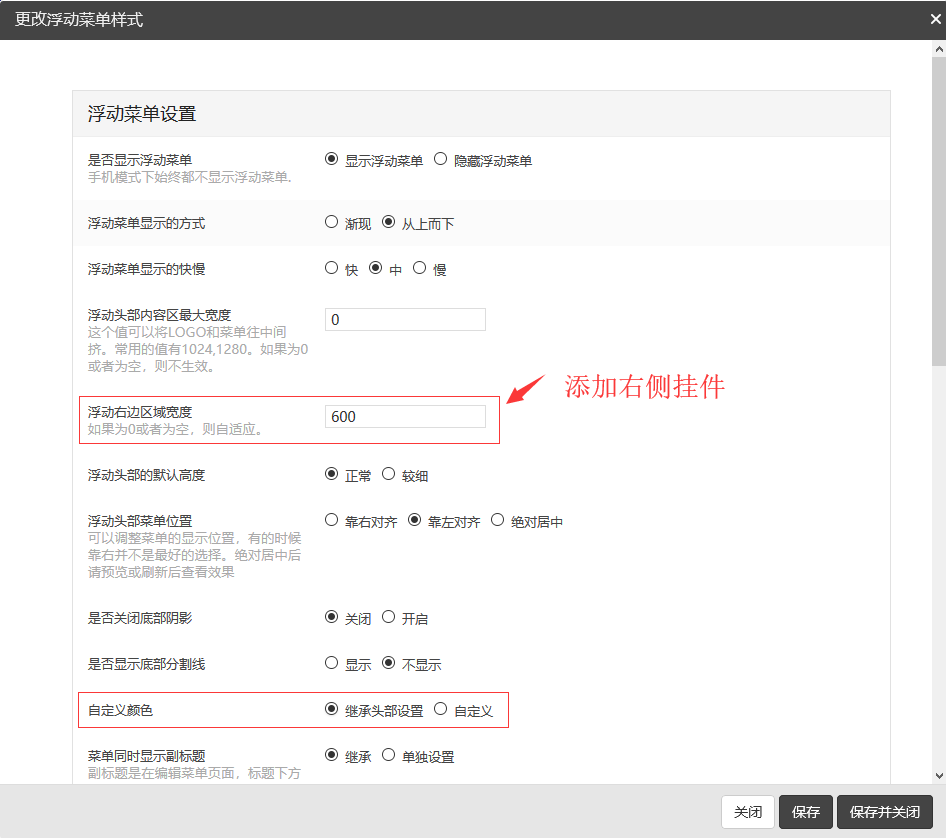946x838 pixels.
Task: Select 显示 for bottom divider line
Action: pos(331,663)
